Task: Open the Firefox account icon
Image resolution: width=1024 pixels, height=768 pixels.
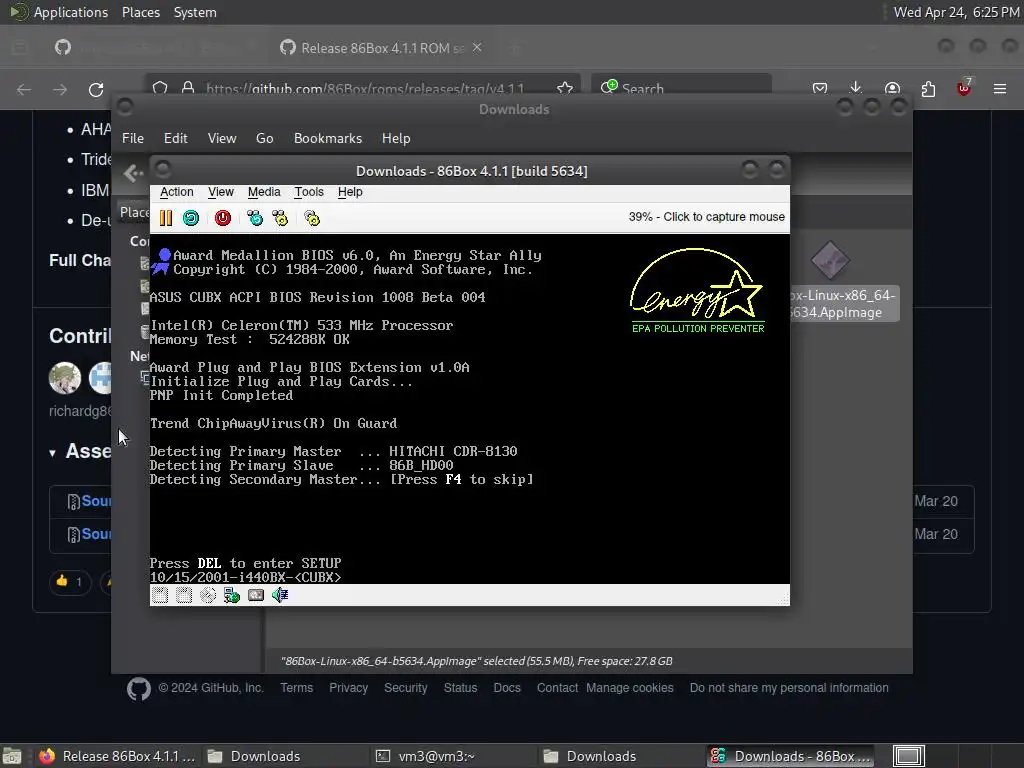Action: click(892, 89)
